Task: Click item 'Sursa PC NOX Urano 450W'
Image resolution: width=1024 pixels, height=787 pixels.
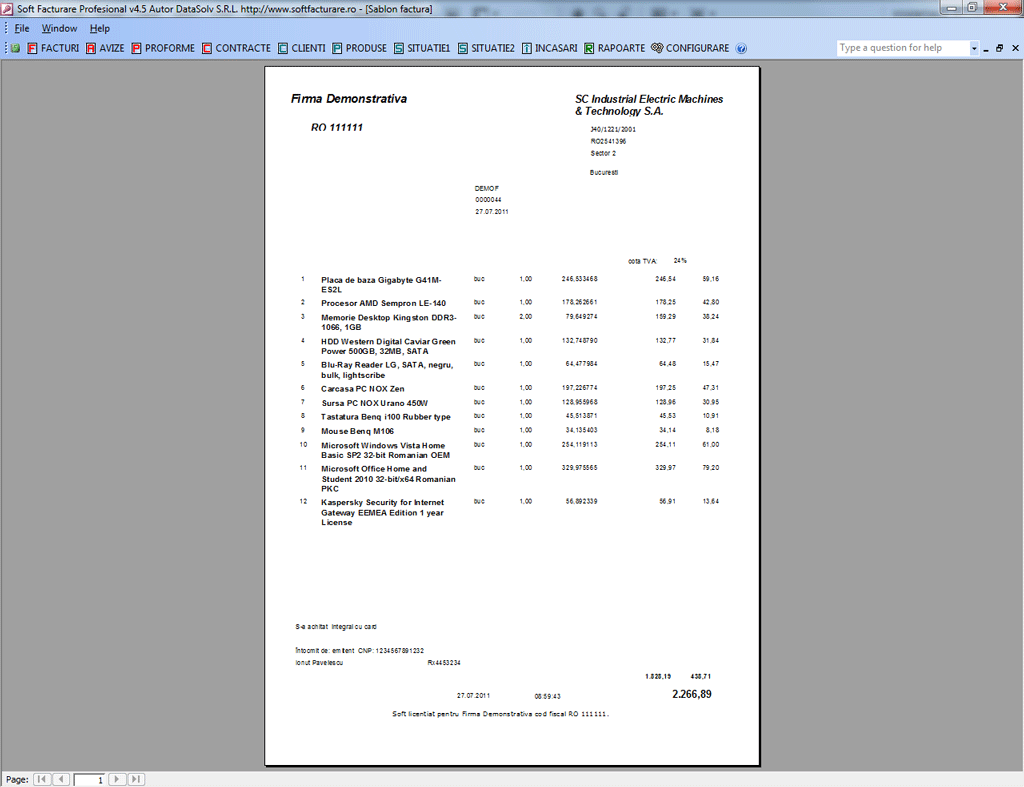Action: pos(375,403)
